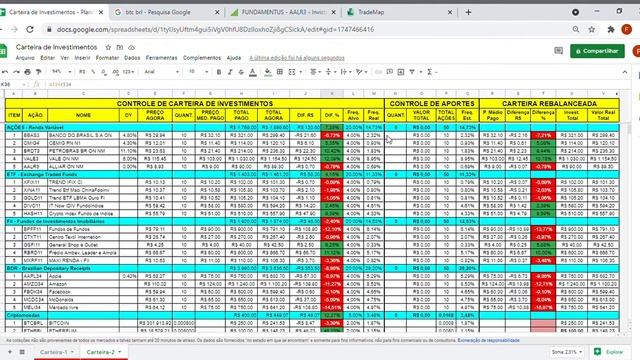Print the spreadsheet via printer icon
The height and width of the screenshot is (360, 640).
coord(27,72)
